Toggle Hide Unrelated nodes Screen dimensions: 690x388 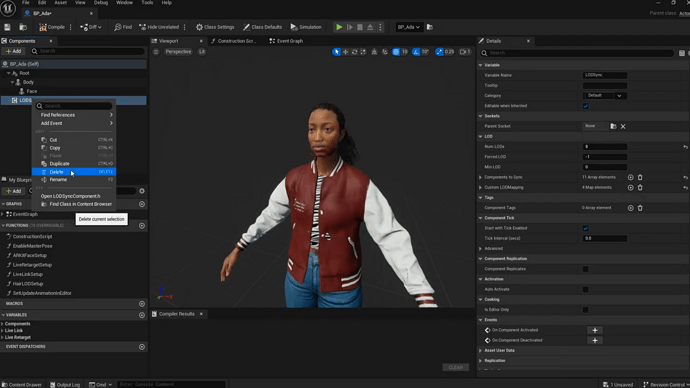point(159,27)
